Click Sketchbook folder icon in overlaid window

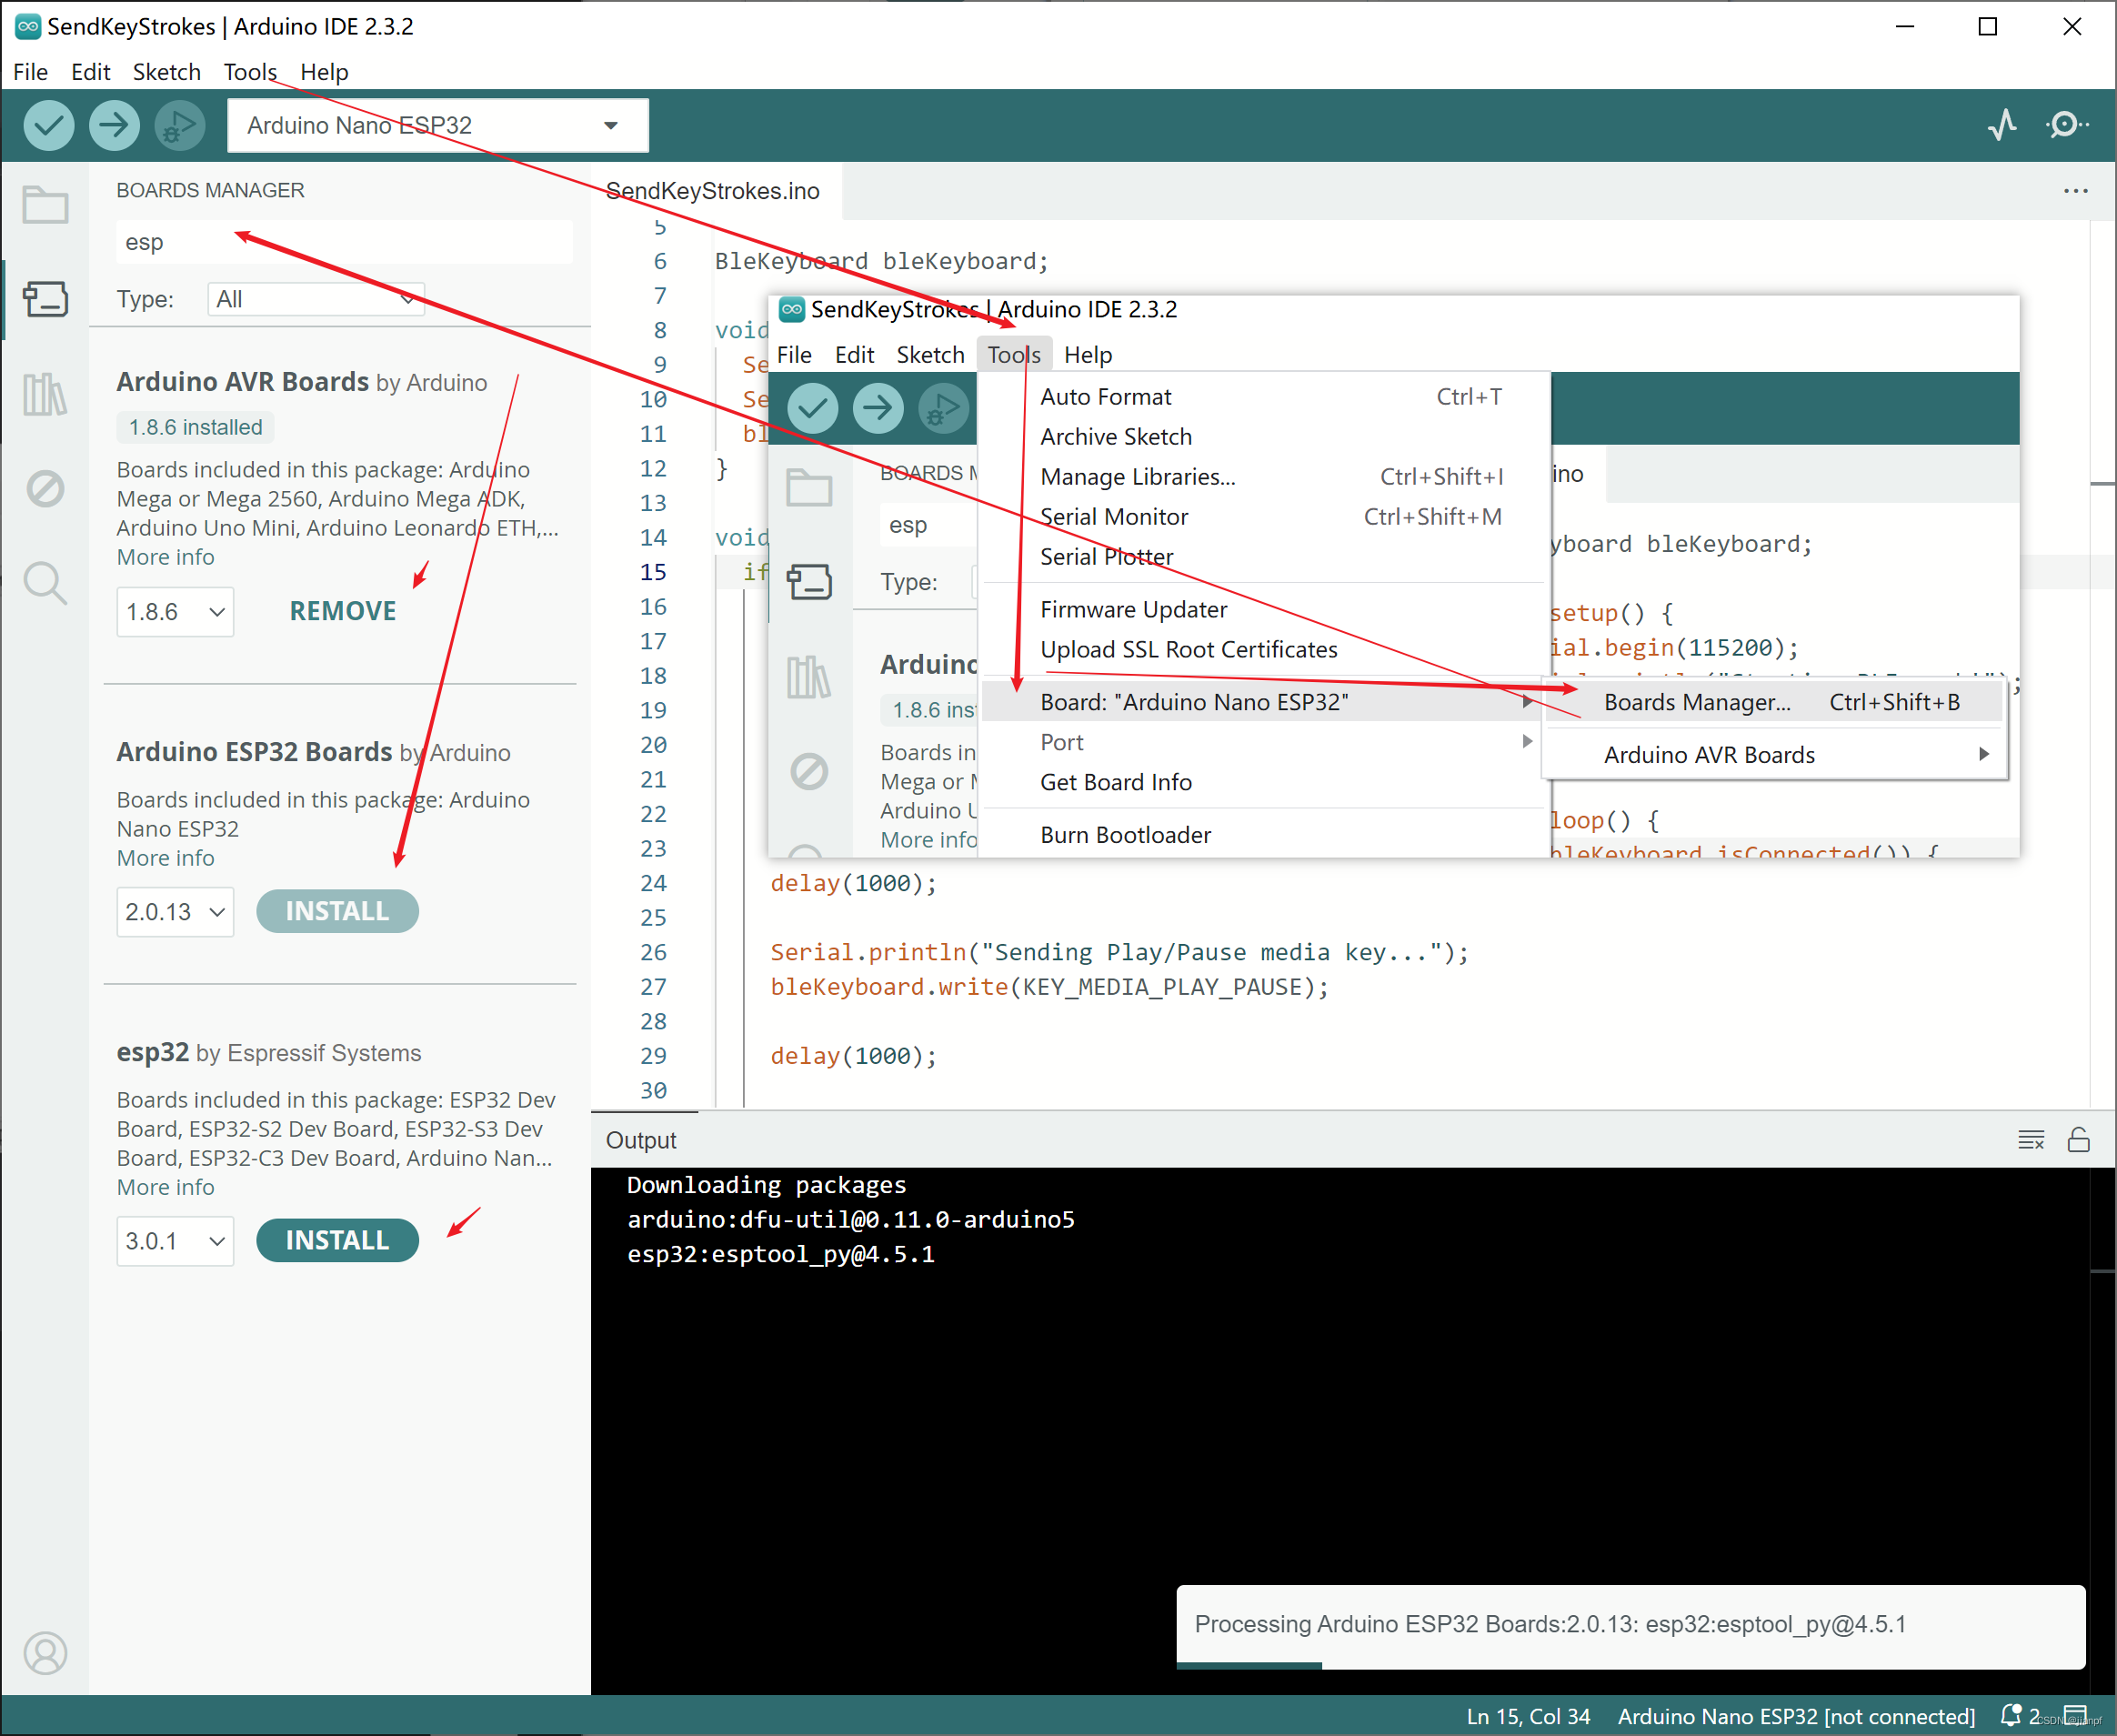click(x=809, y=487)
